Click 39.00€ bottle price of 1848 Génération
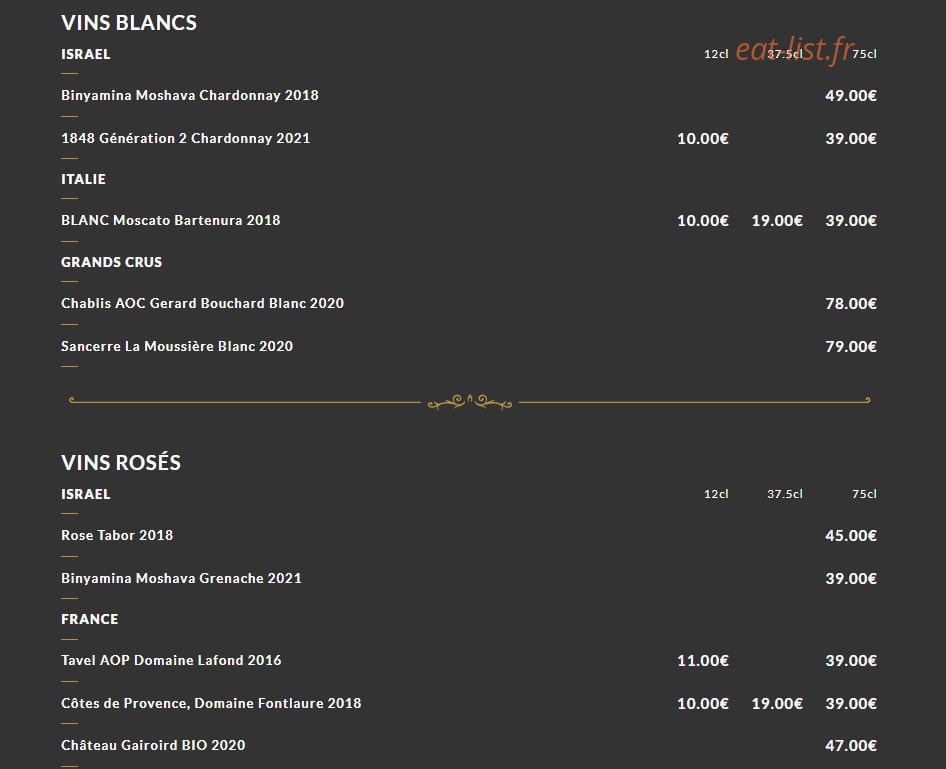Image resolution: width=946 pixels, height=769 pixels. point(851,139)
